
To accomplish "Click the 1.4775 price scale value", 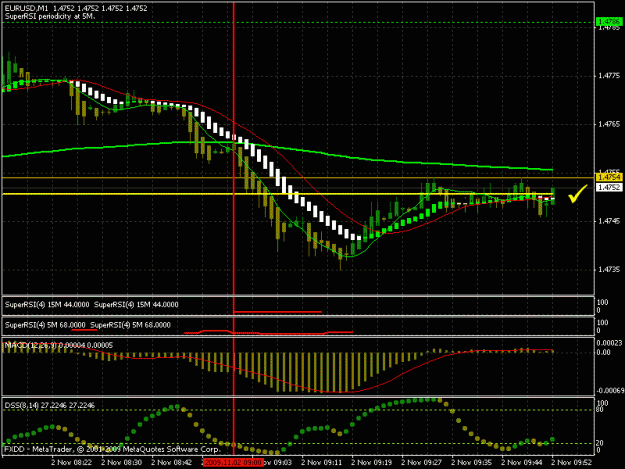I will coord(609,76).
